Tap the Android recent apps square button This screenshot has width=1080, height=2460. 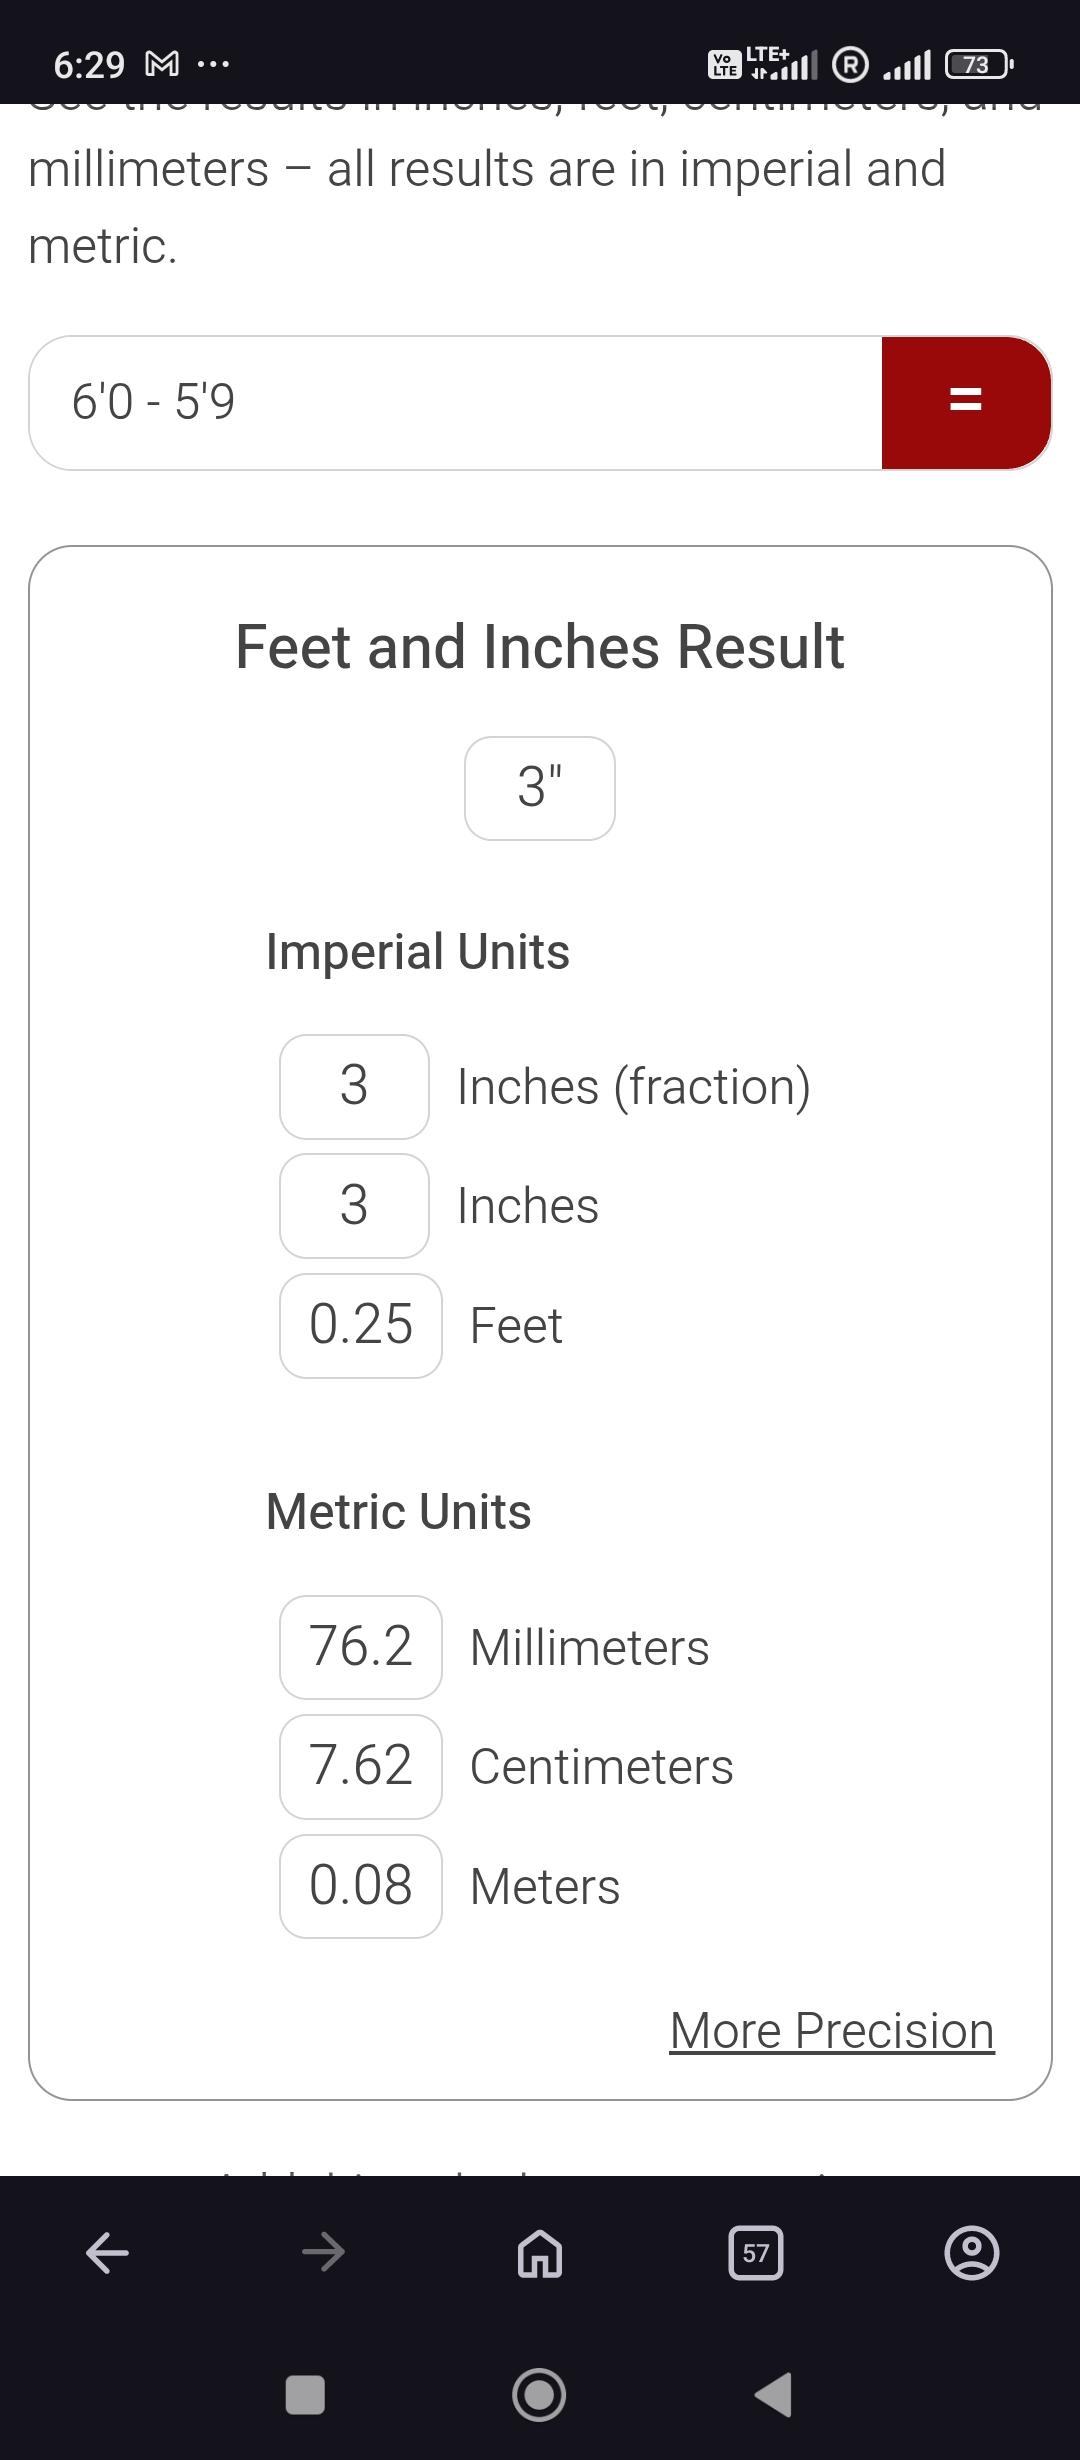(x=305, y=2395)
